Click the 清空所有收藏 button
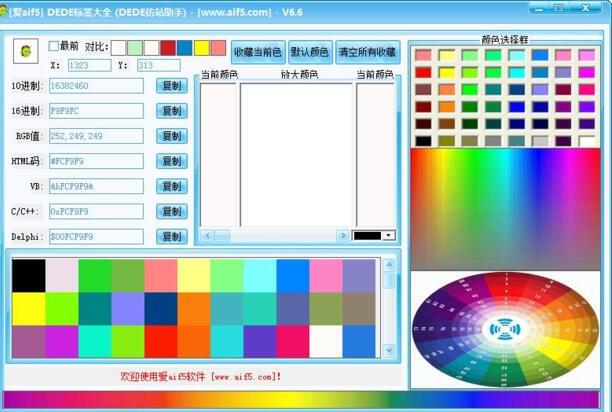The image size is (612, 412). click(368, 52)
